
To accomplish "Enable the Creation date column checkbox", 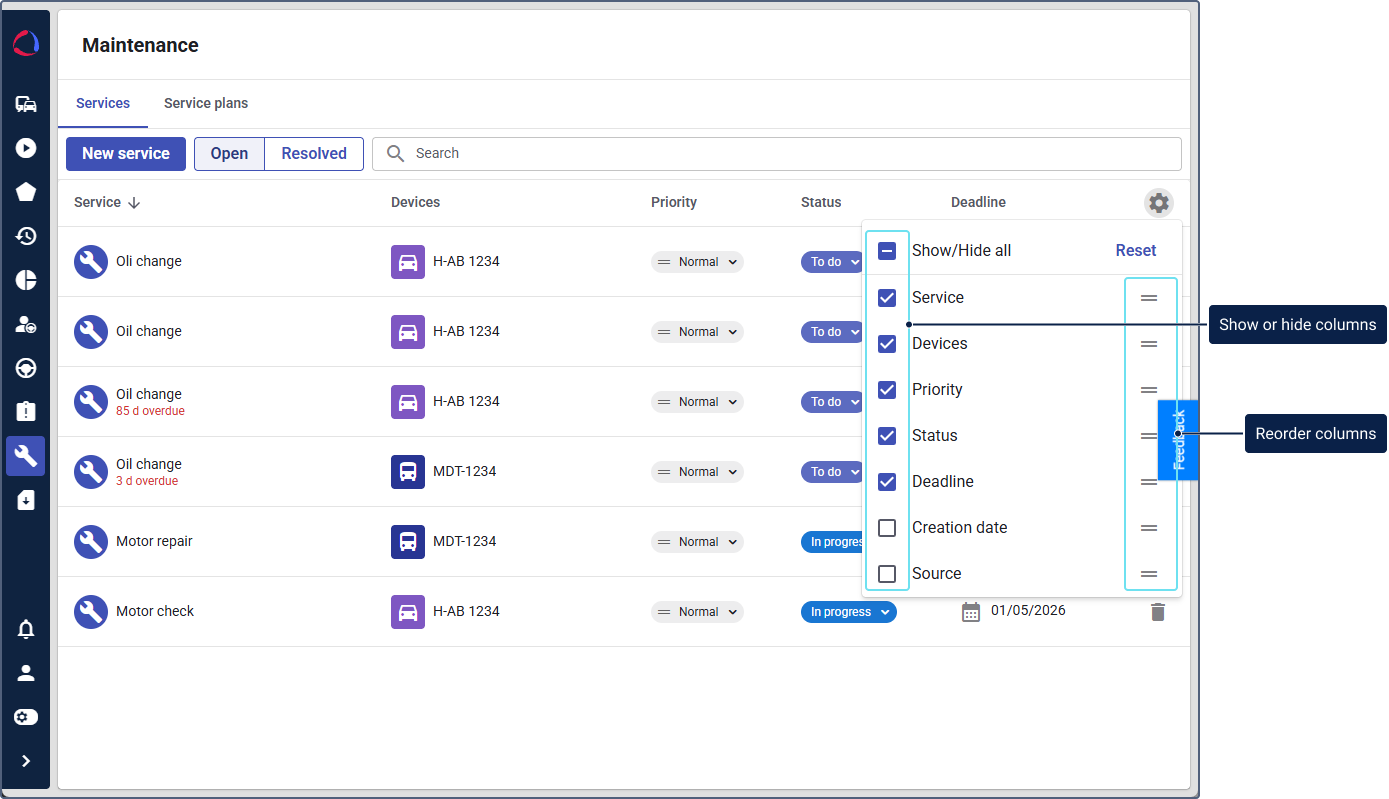I will pyautogui.click(x=887, y=528).
